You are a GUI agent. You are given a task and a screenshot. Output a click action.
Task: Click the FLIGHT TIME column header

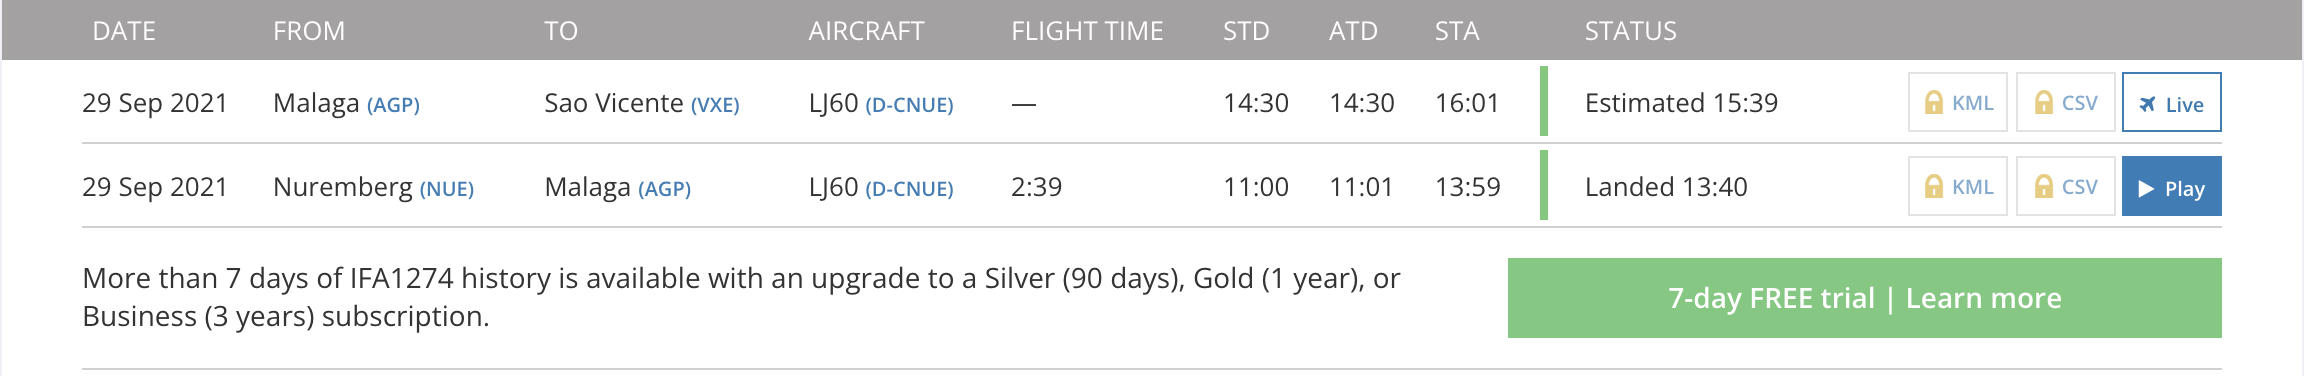pyautogui.click(x=1087, y=31)
